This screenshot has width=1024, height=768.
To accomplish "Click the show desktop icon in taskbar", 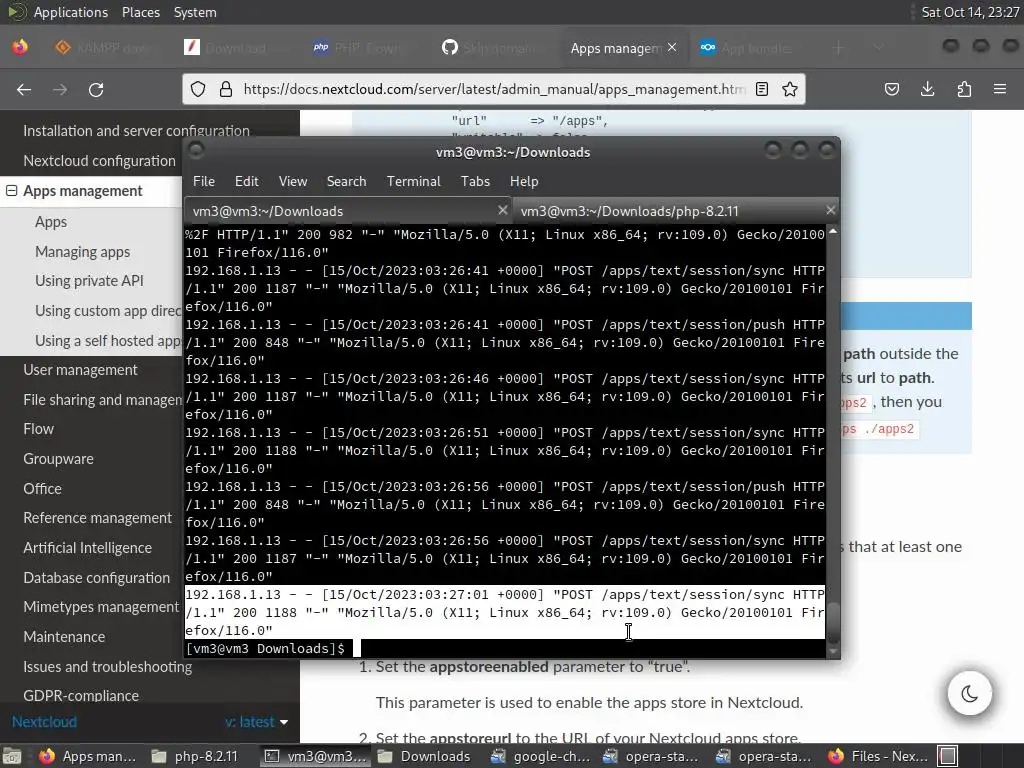I will coord(12,756).
